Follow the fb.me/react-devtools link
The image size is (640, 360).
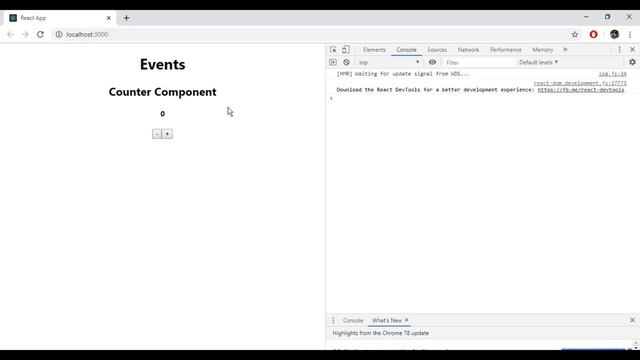pos(580,90)
